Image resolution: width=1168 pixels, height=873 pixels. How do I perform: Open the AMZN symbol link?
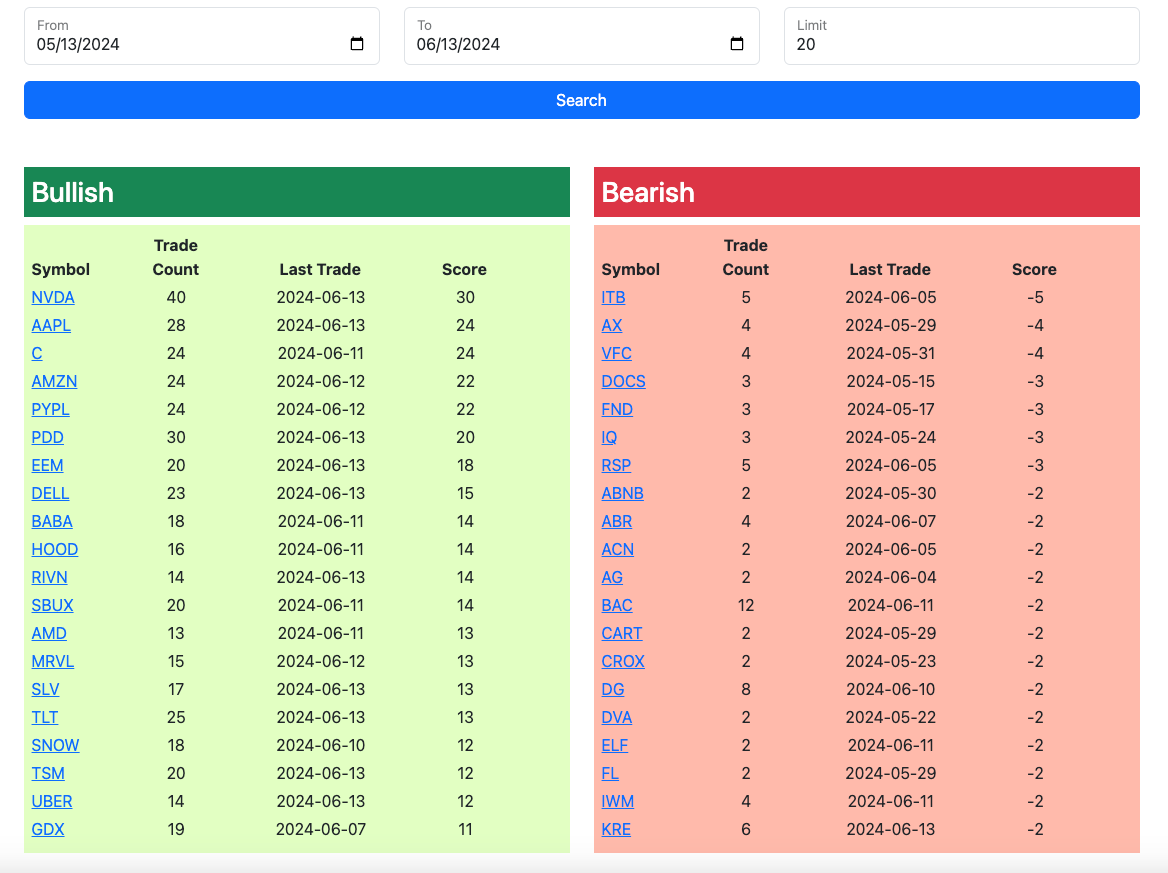pos(54,381)
